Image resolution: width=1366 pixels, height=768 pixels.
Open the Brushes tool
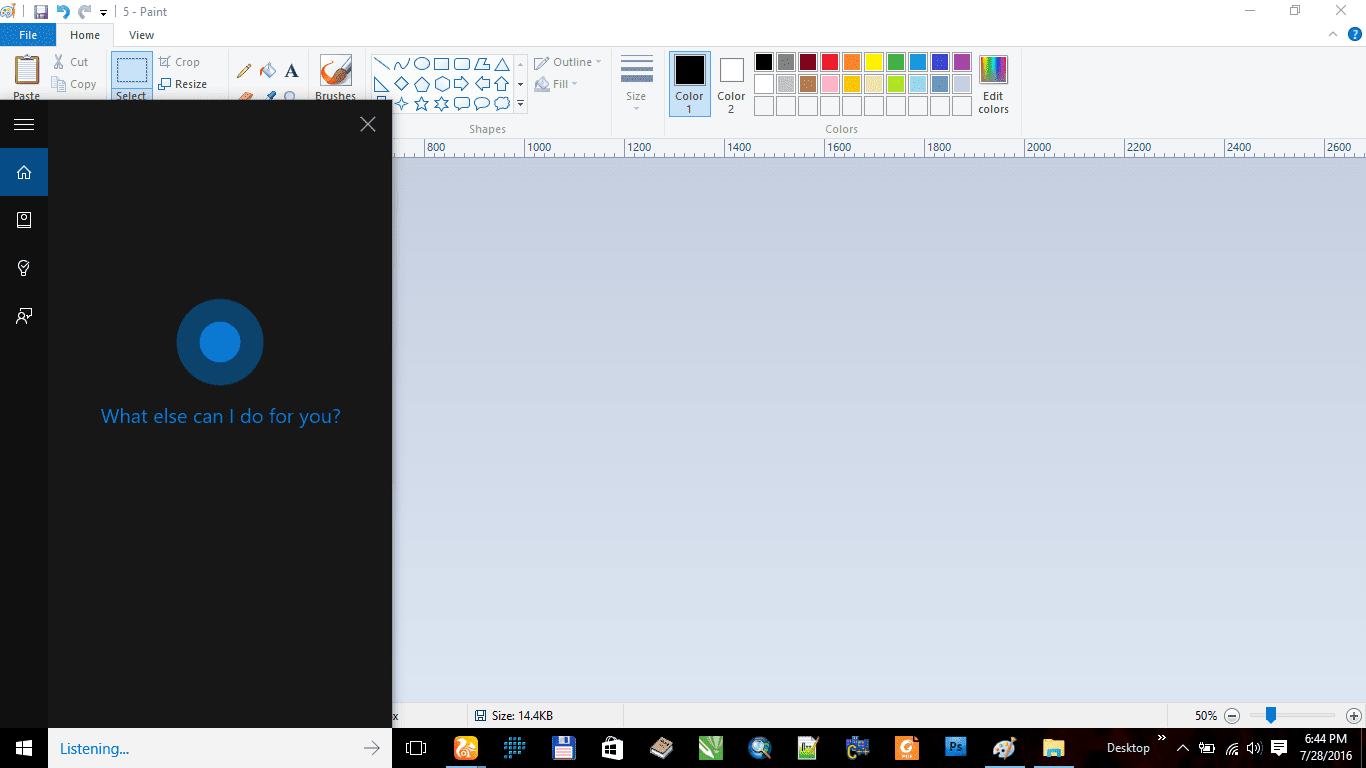click(x=335, y=77)
